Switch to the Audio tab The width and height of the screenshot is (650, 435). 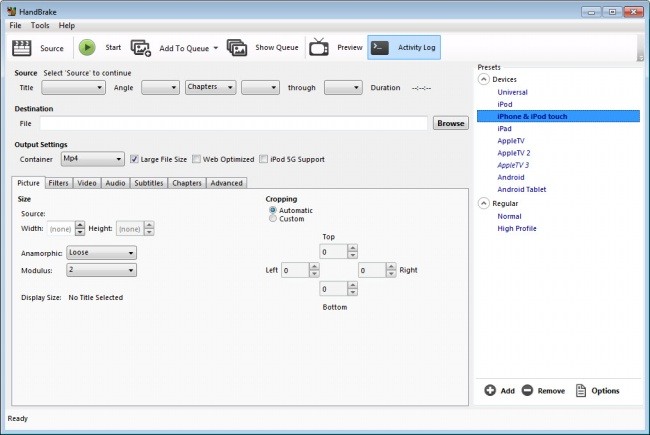(x=115, y=183)
